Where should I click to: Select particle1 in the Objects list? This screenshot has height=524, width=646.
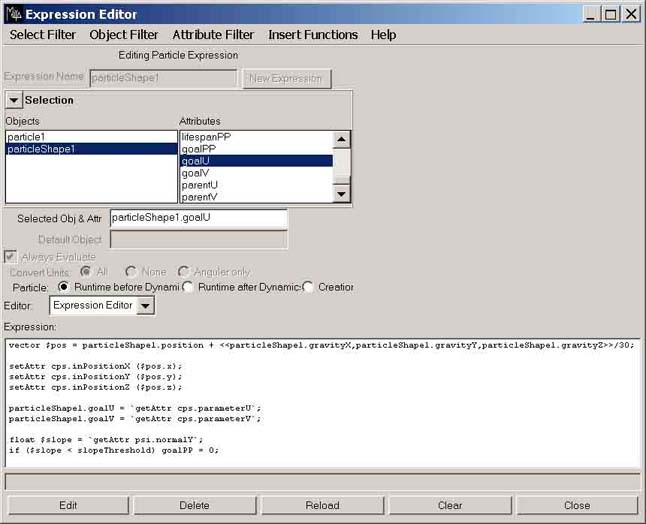(26, 137)
